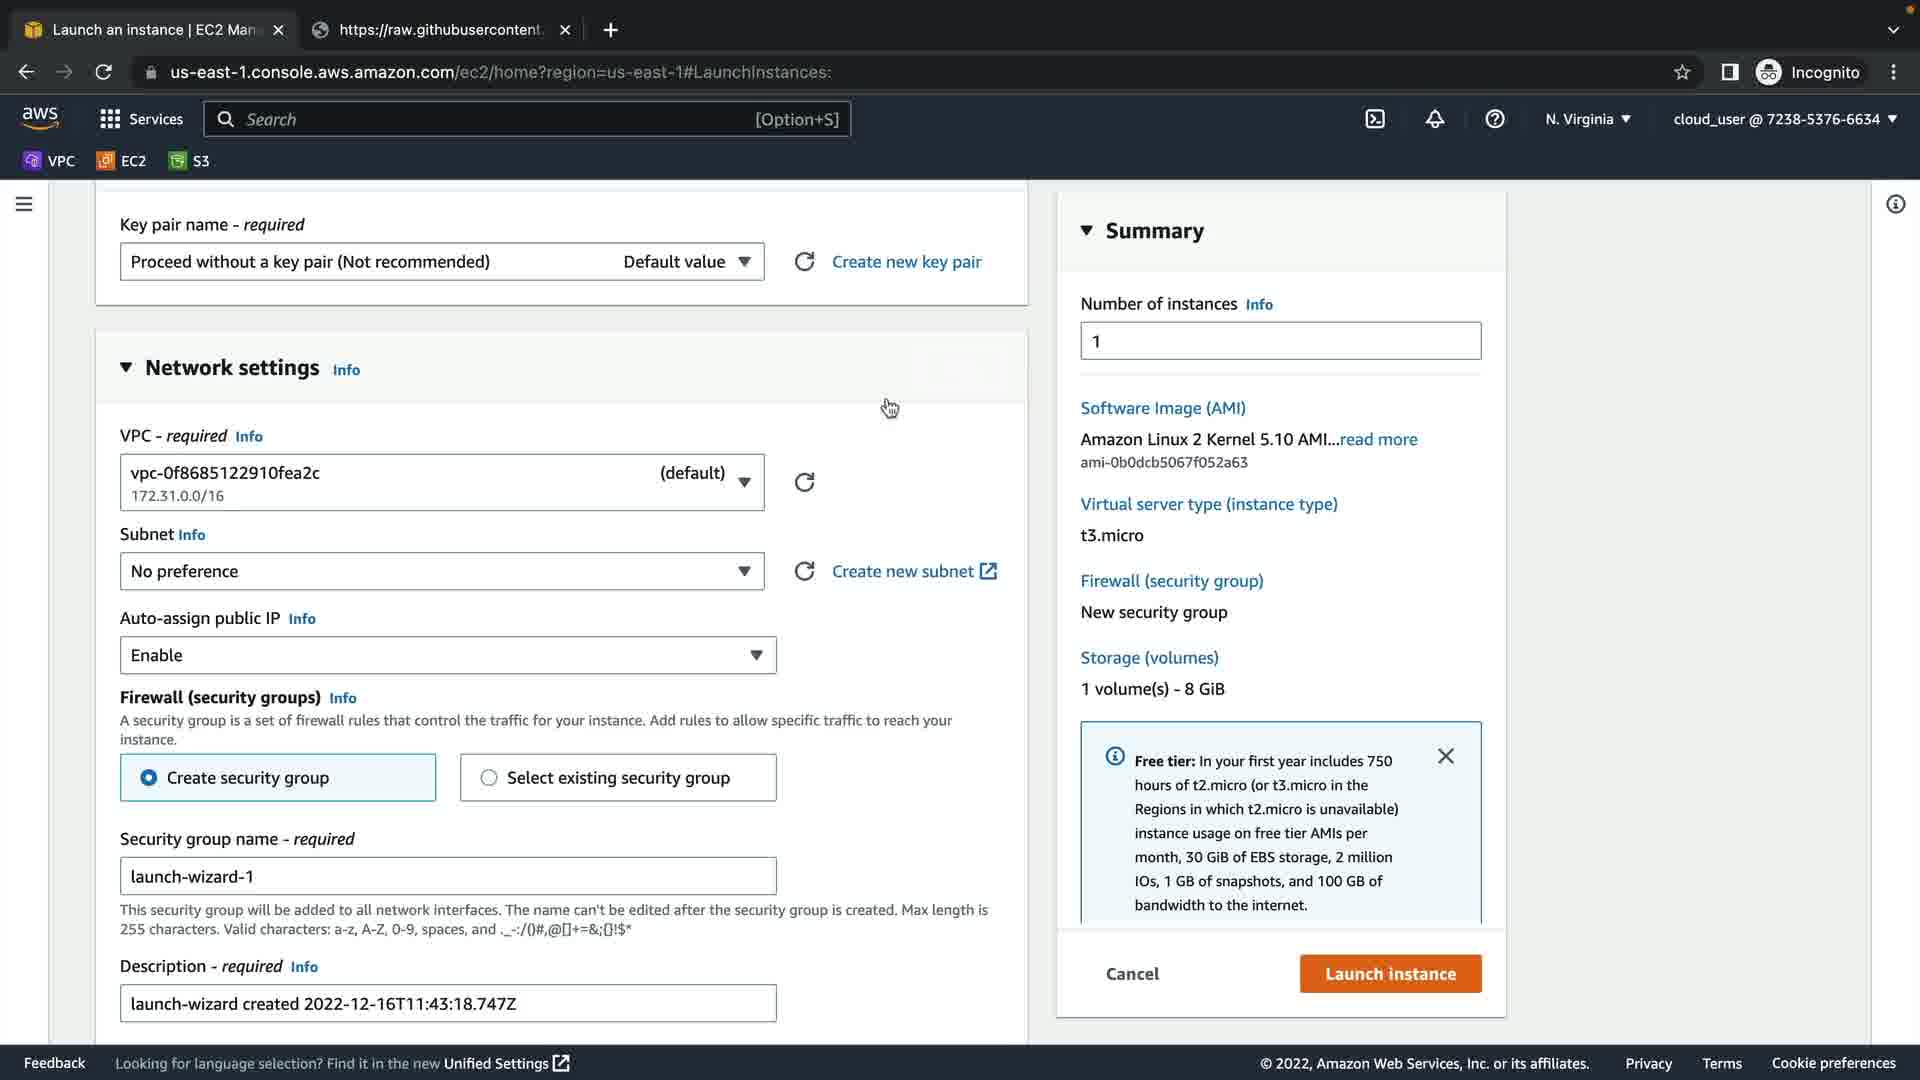Refresh the VPC list
Viewport: 1920px width, 1080px height.
click(x=804, y=482)
